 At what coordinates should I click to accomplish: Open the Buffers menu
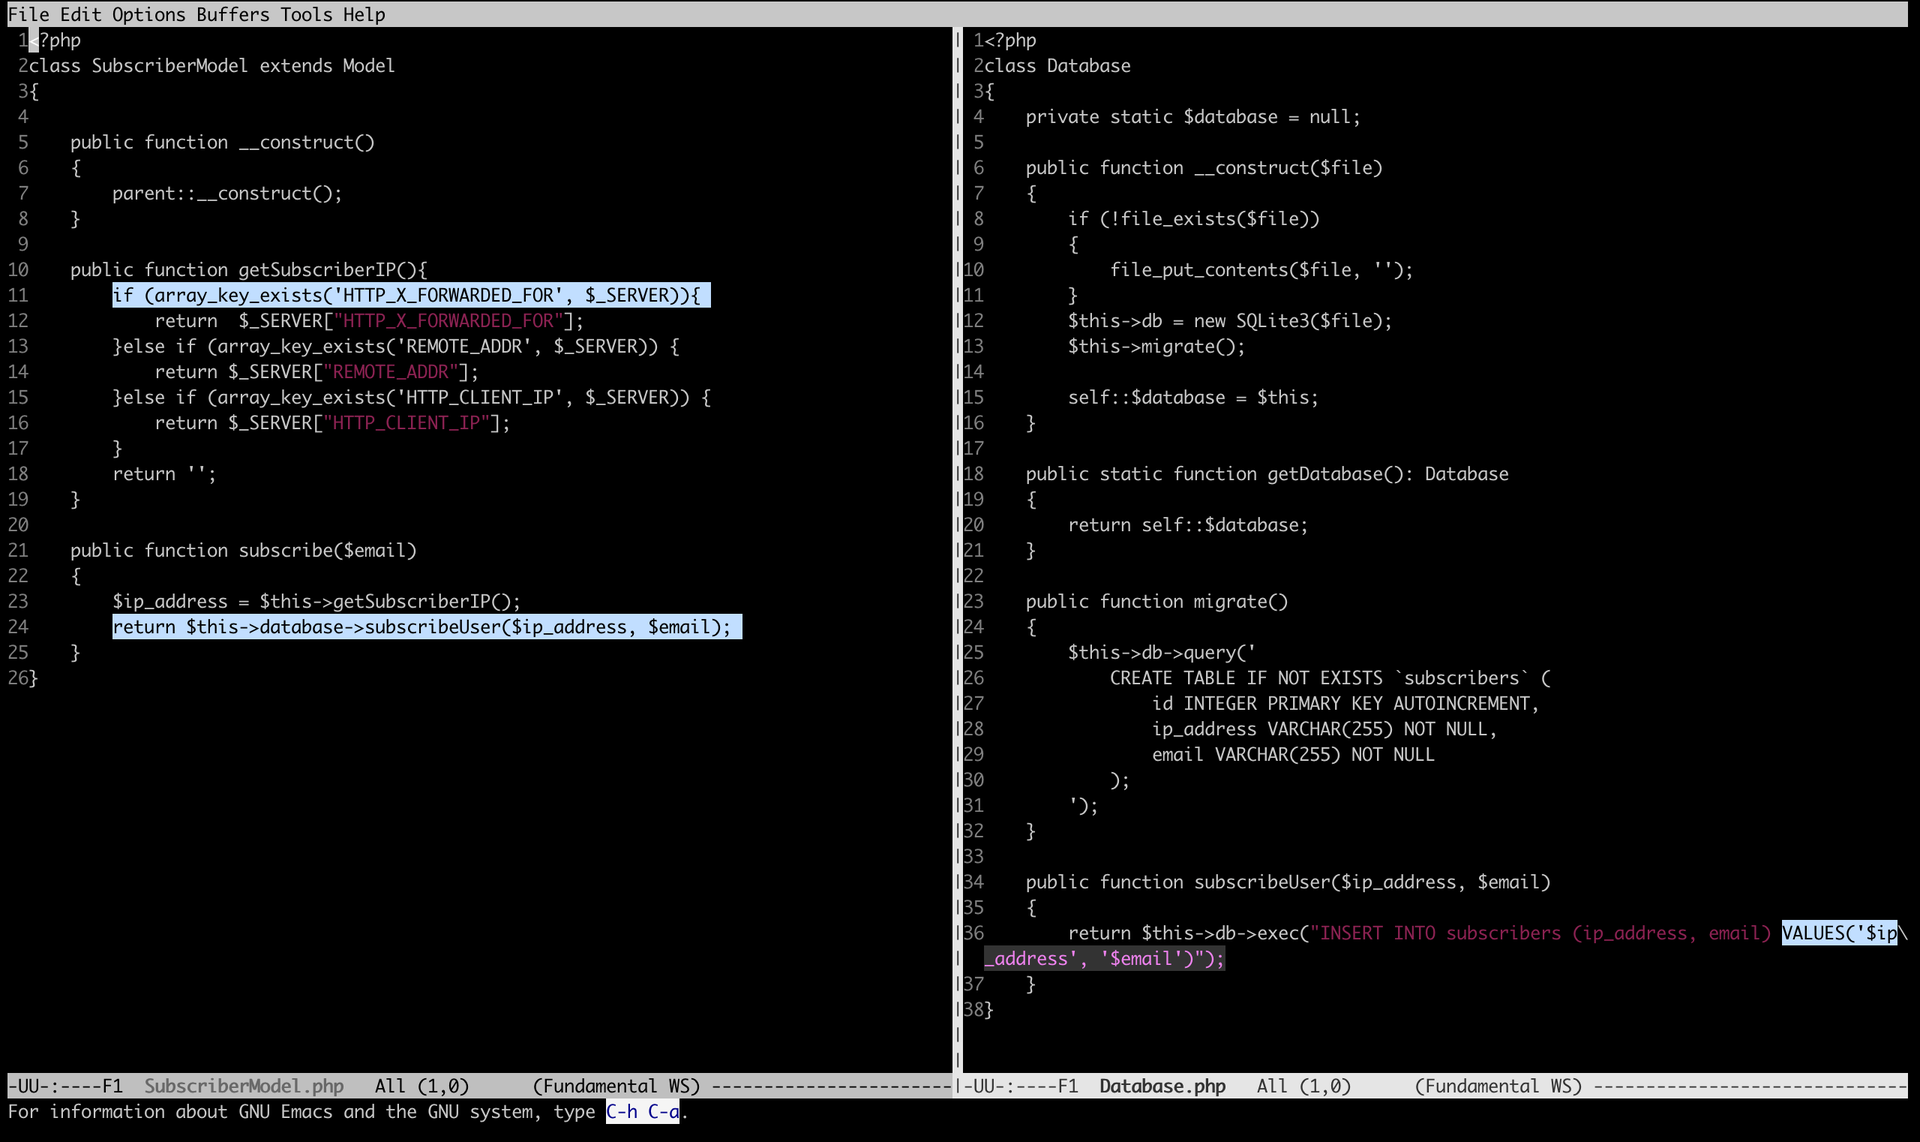(233, 14)
